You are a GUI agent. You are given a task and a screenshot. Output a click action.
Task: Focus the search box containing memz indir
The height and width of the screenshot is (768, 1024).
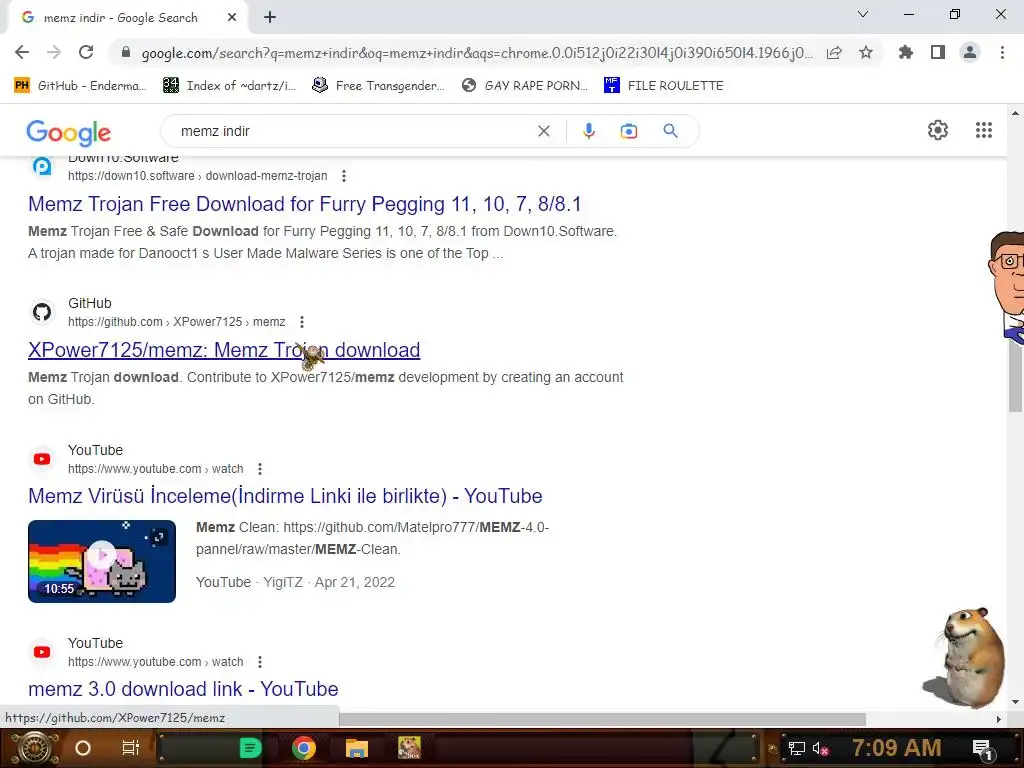pyautogui.click(x=353, y=131)
